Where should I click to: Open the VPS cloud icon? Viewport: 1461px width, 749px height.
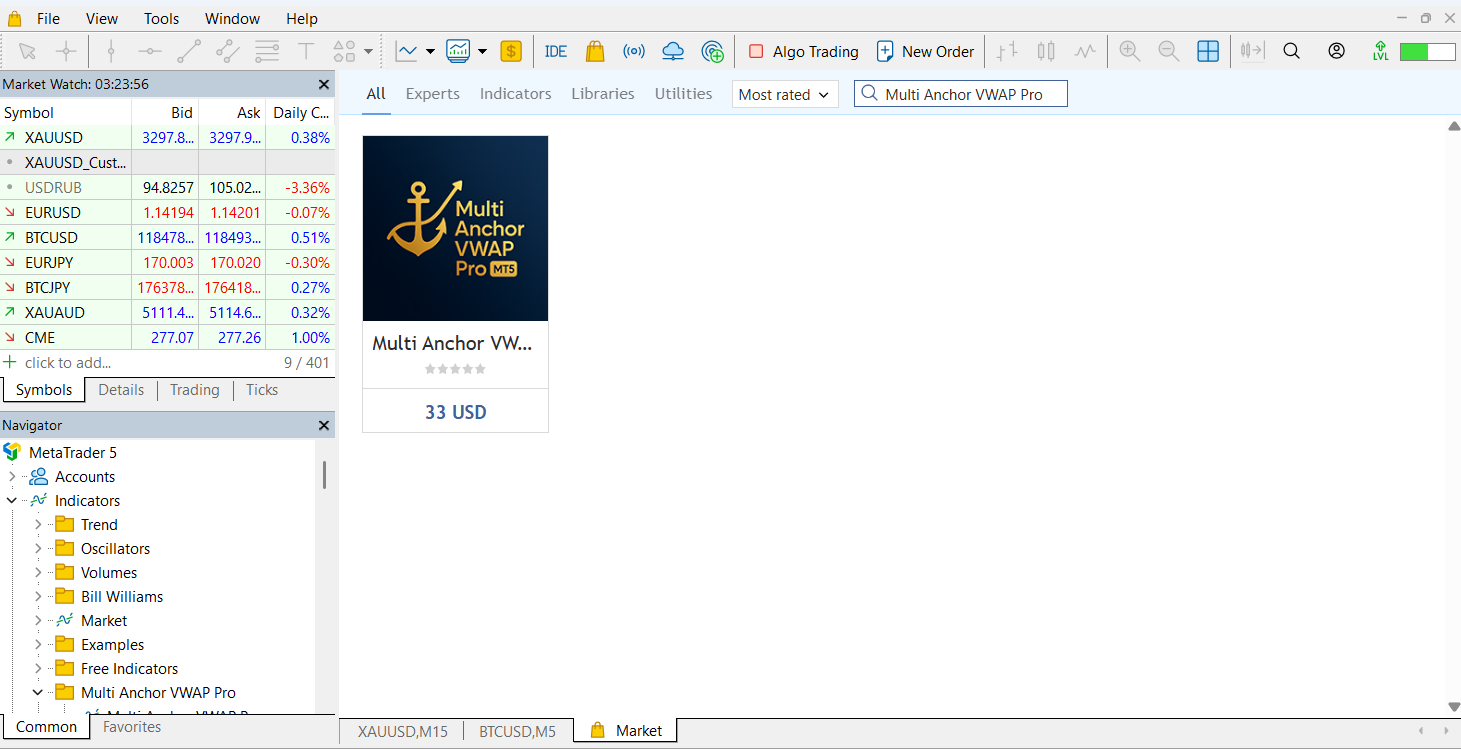(673, 51)
